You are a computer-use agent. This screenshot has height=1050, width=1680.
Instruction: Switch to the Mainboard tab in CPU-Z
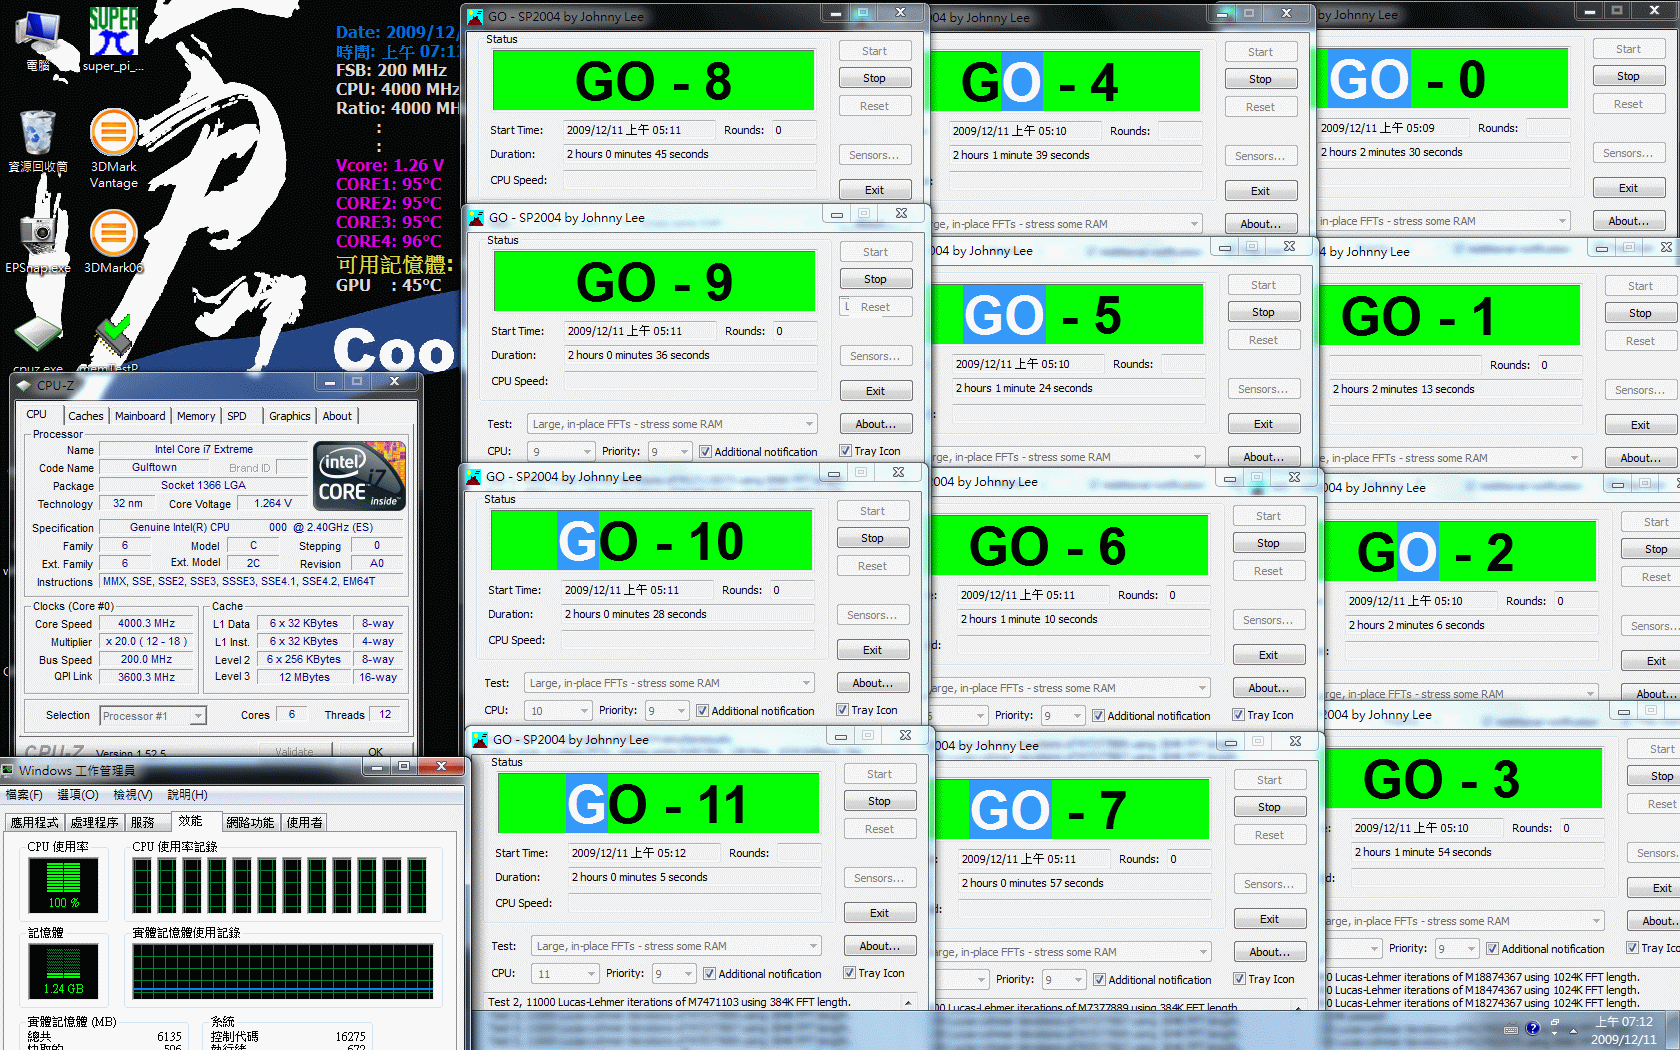point(140,416)
